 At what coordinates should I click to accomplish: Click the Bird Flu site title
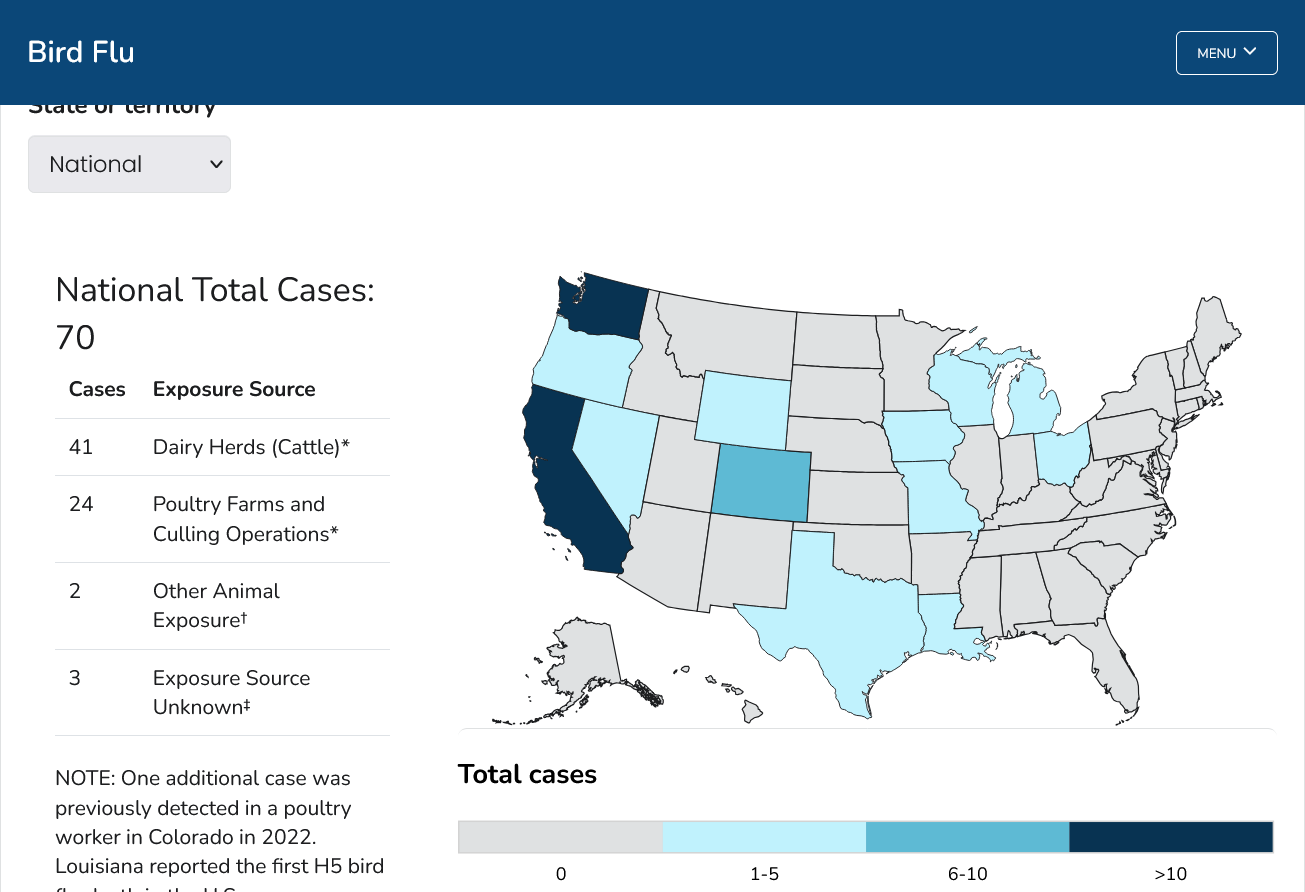tap(81, 52)
